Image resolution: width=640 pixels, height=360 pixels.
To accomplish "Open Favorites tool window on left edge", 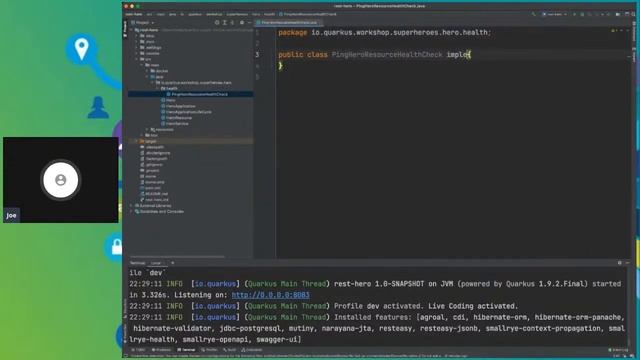I will tap(125, 333).
